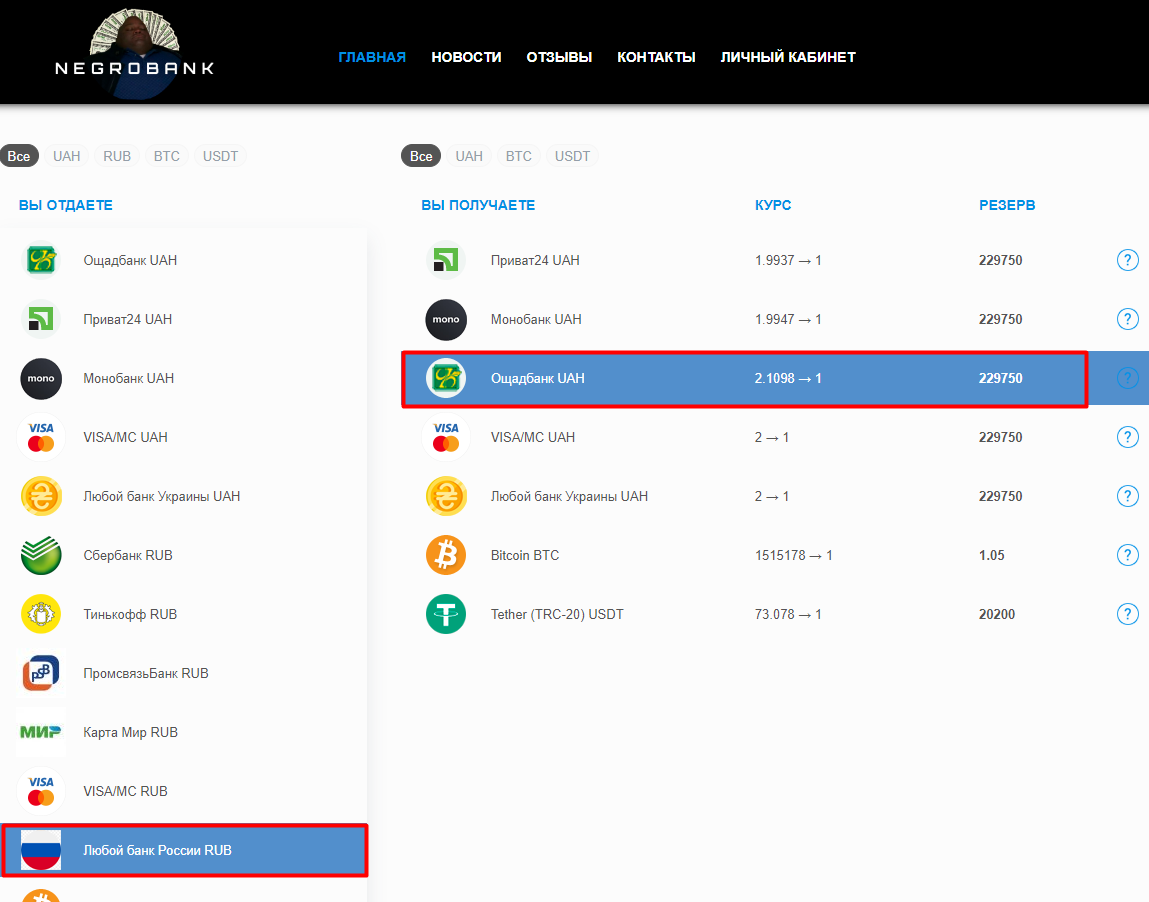Go to the Главная menu item
Image resolution: width=1149 pixels, height=902 pixels.
click(x=372, y=57)
